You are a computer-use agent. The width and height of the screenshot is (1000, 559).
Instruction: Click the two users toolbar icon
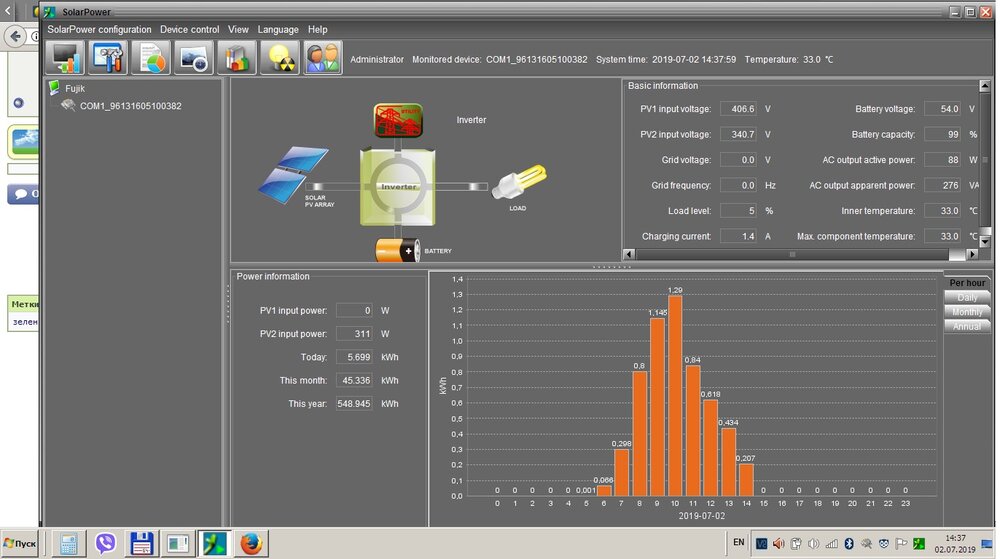pos(323,58)
